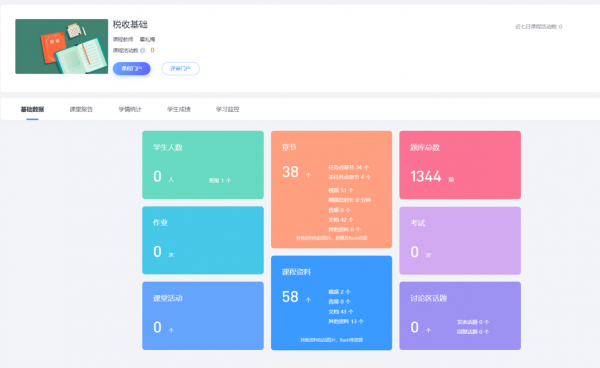Click the 课程资料 card heading
Image resolution: width=600 pixels, height=368 pixels.
pos(296,272)
